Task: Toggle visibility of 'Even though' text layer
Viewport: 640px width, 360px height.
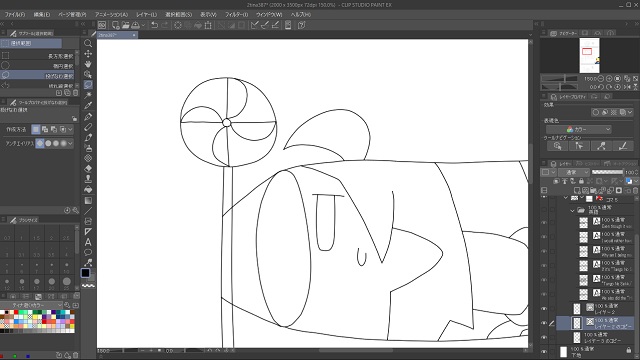Action: [x=544, y=223]
